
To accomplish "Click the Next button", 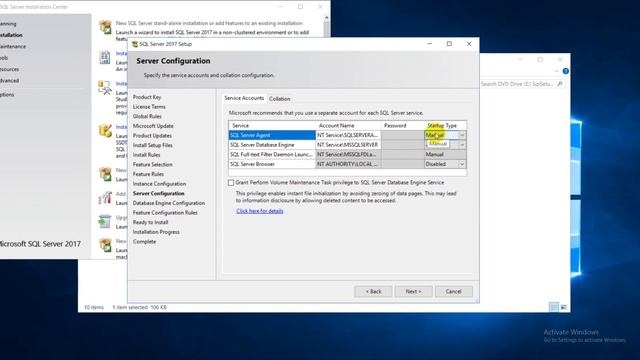I will pyautogui.click(x=413, y=291).
